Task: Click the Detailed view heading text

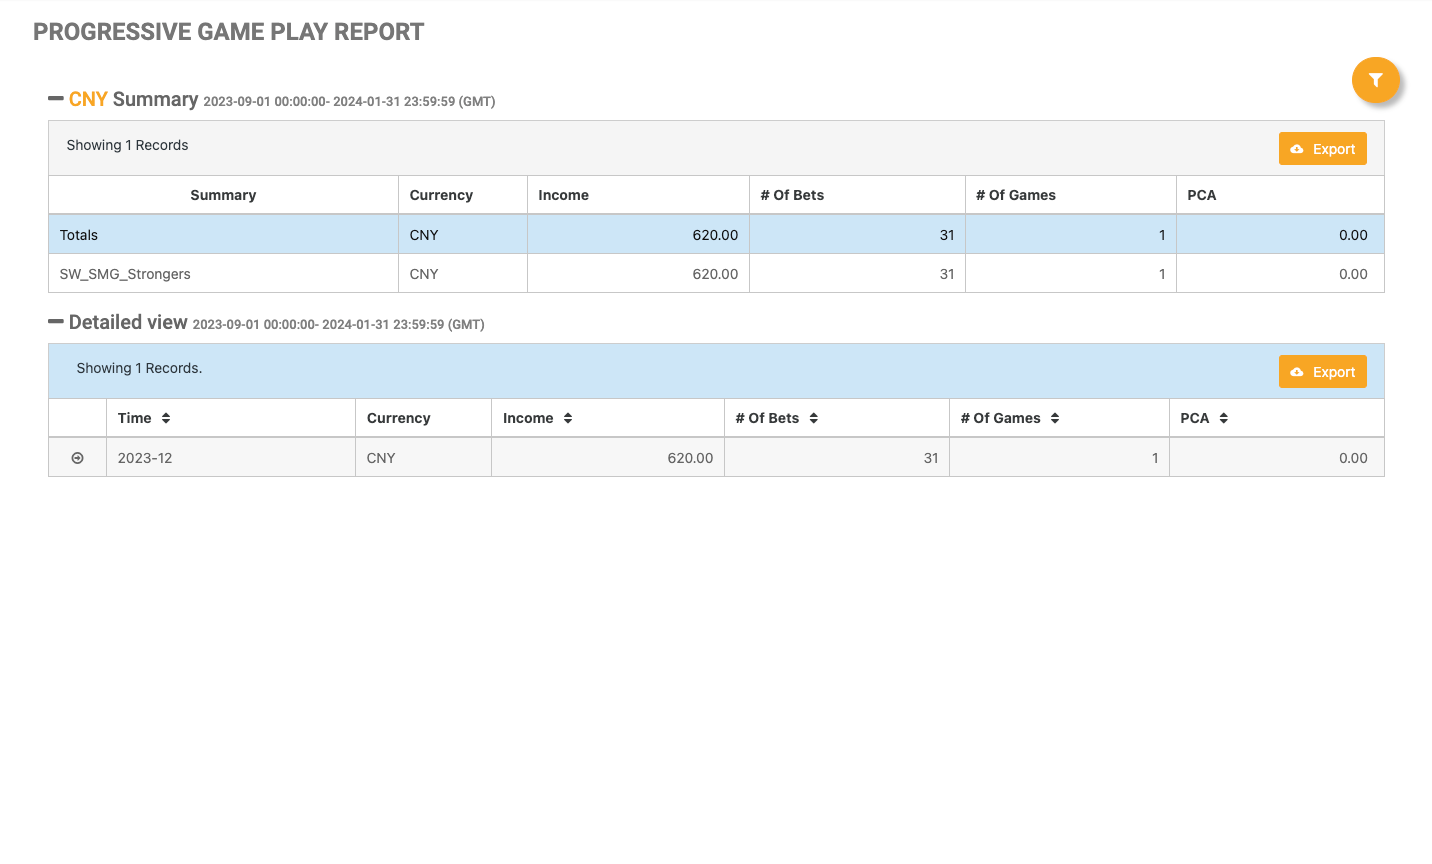Action: click(128, 322)
